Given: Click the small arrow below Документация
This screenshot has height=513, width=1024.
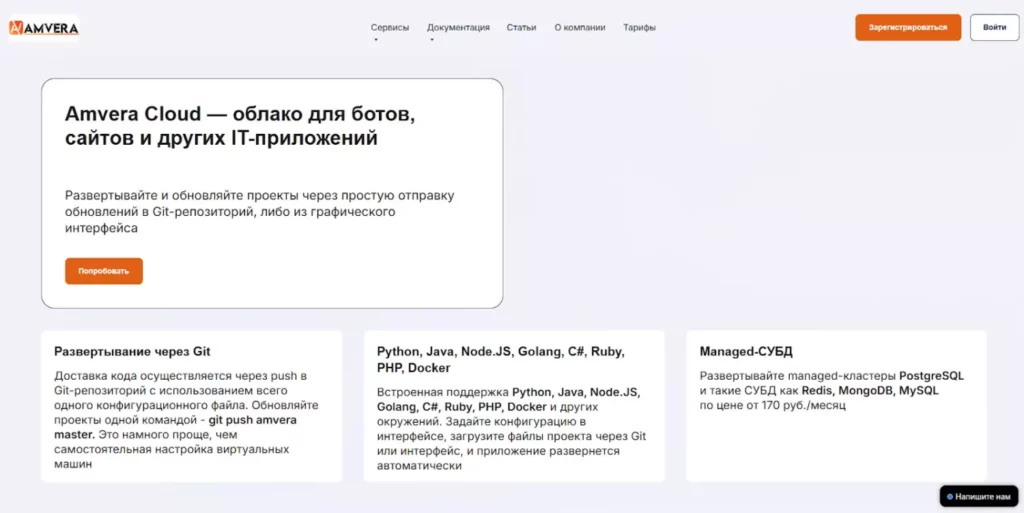Looking at the screenshot, I should tap(432, 40).
